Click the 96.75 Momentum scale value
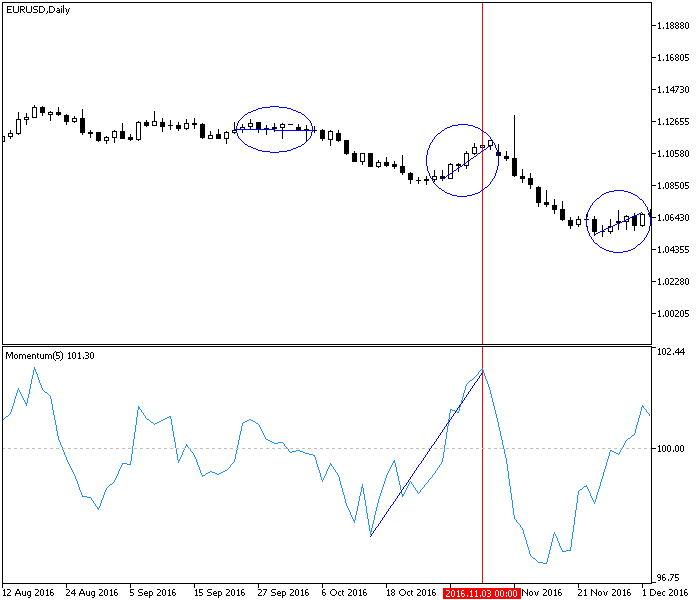700x600 pixels. 670,578
